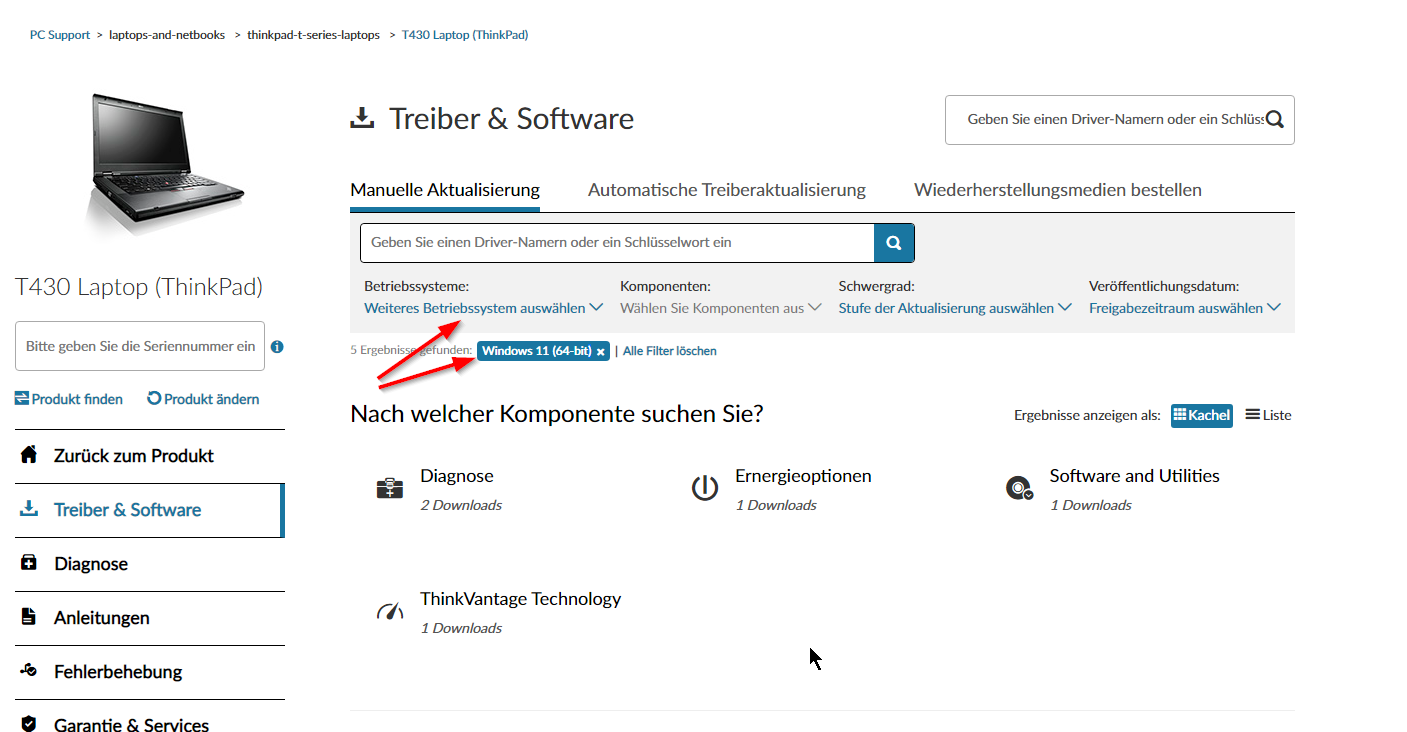The height and width of the screenshot is (732, 1407).
Task: Open laptops-and-netbooks breadcrumb
Action: pos(167,35)
